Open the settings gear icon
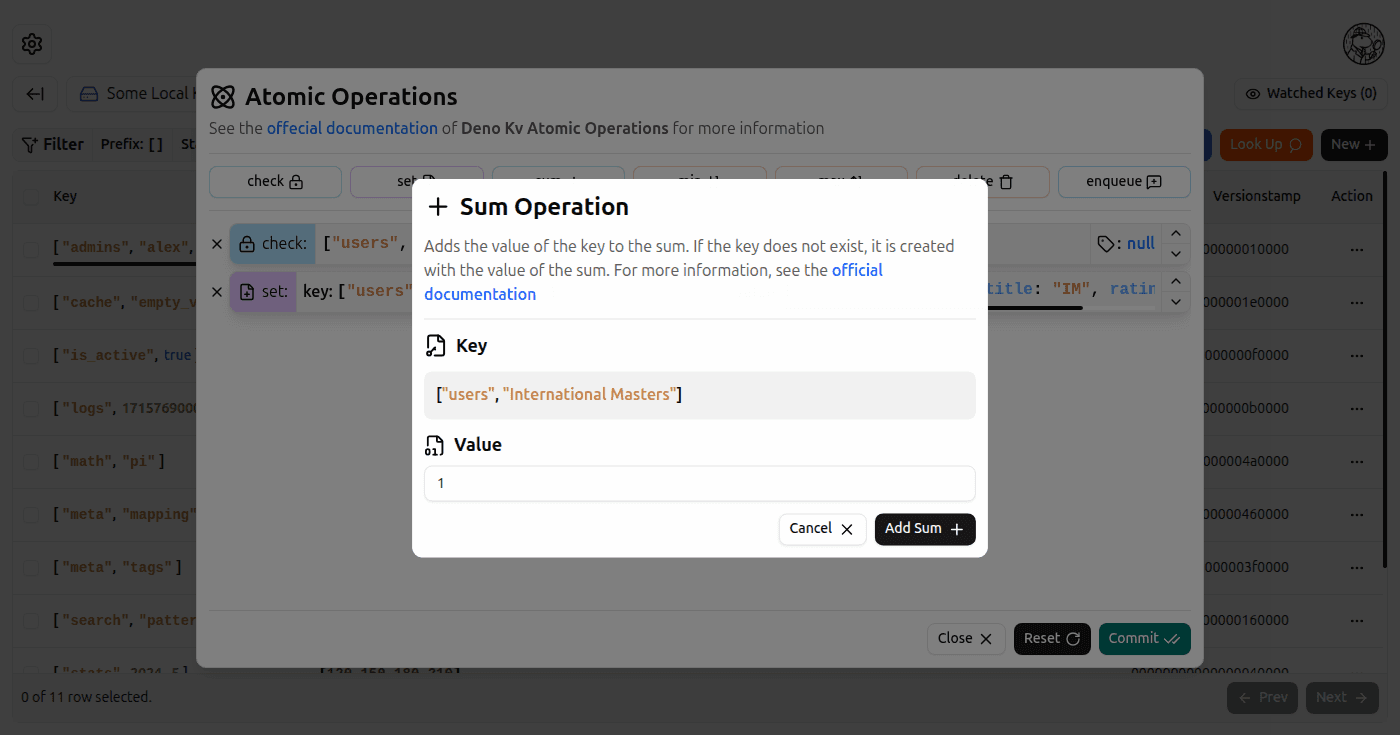Viewport: 1400px width, 735px height. point(32,44)
